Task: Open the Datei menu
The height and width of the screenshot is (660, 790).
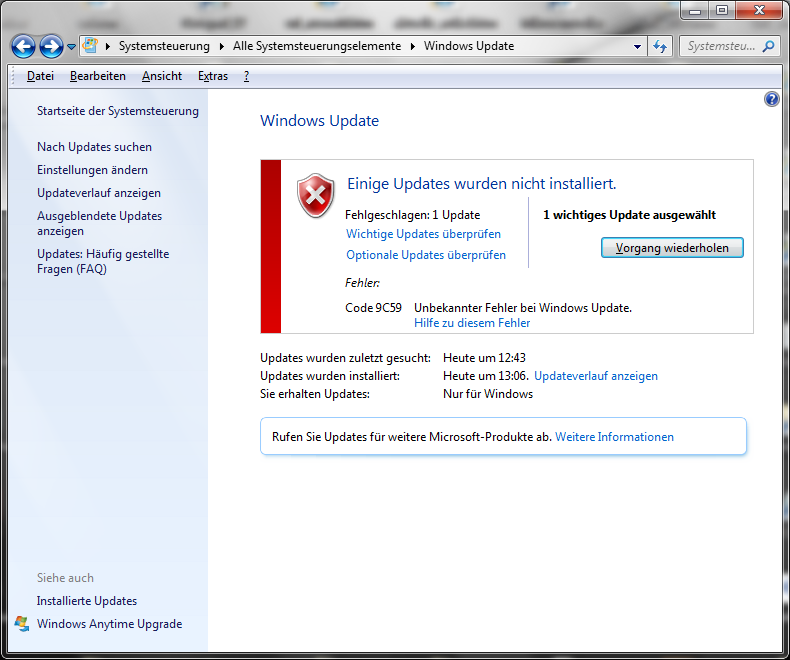Action: (40, 76)
